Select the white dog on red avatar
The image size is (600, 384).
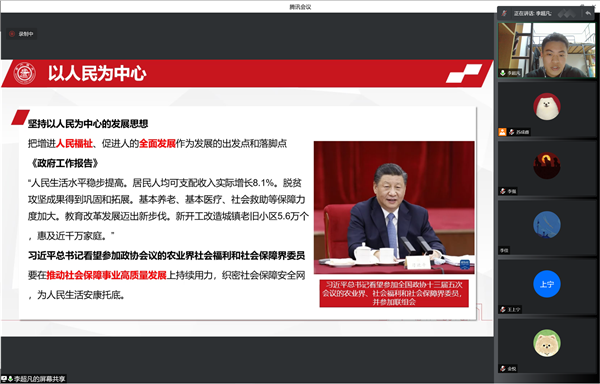[x=547, y=107]
